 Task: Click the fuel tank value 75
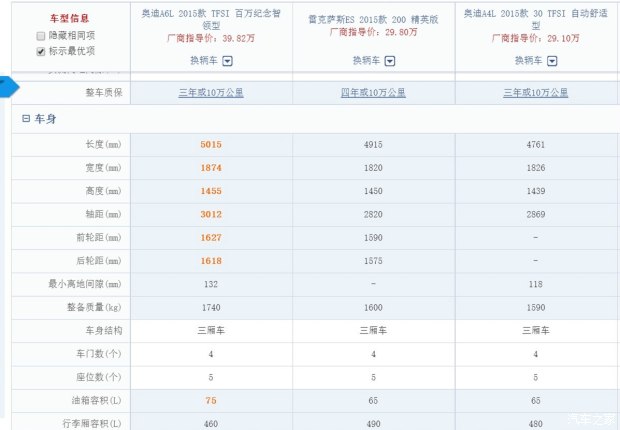pyautogui.click(x=211, y=401)
